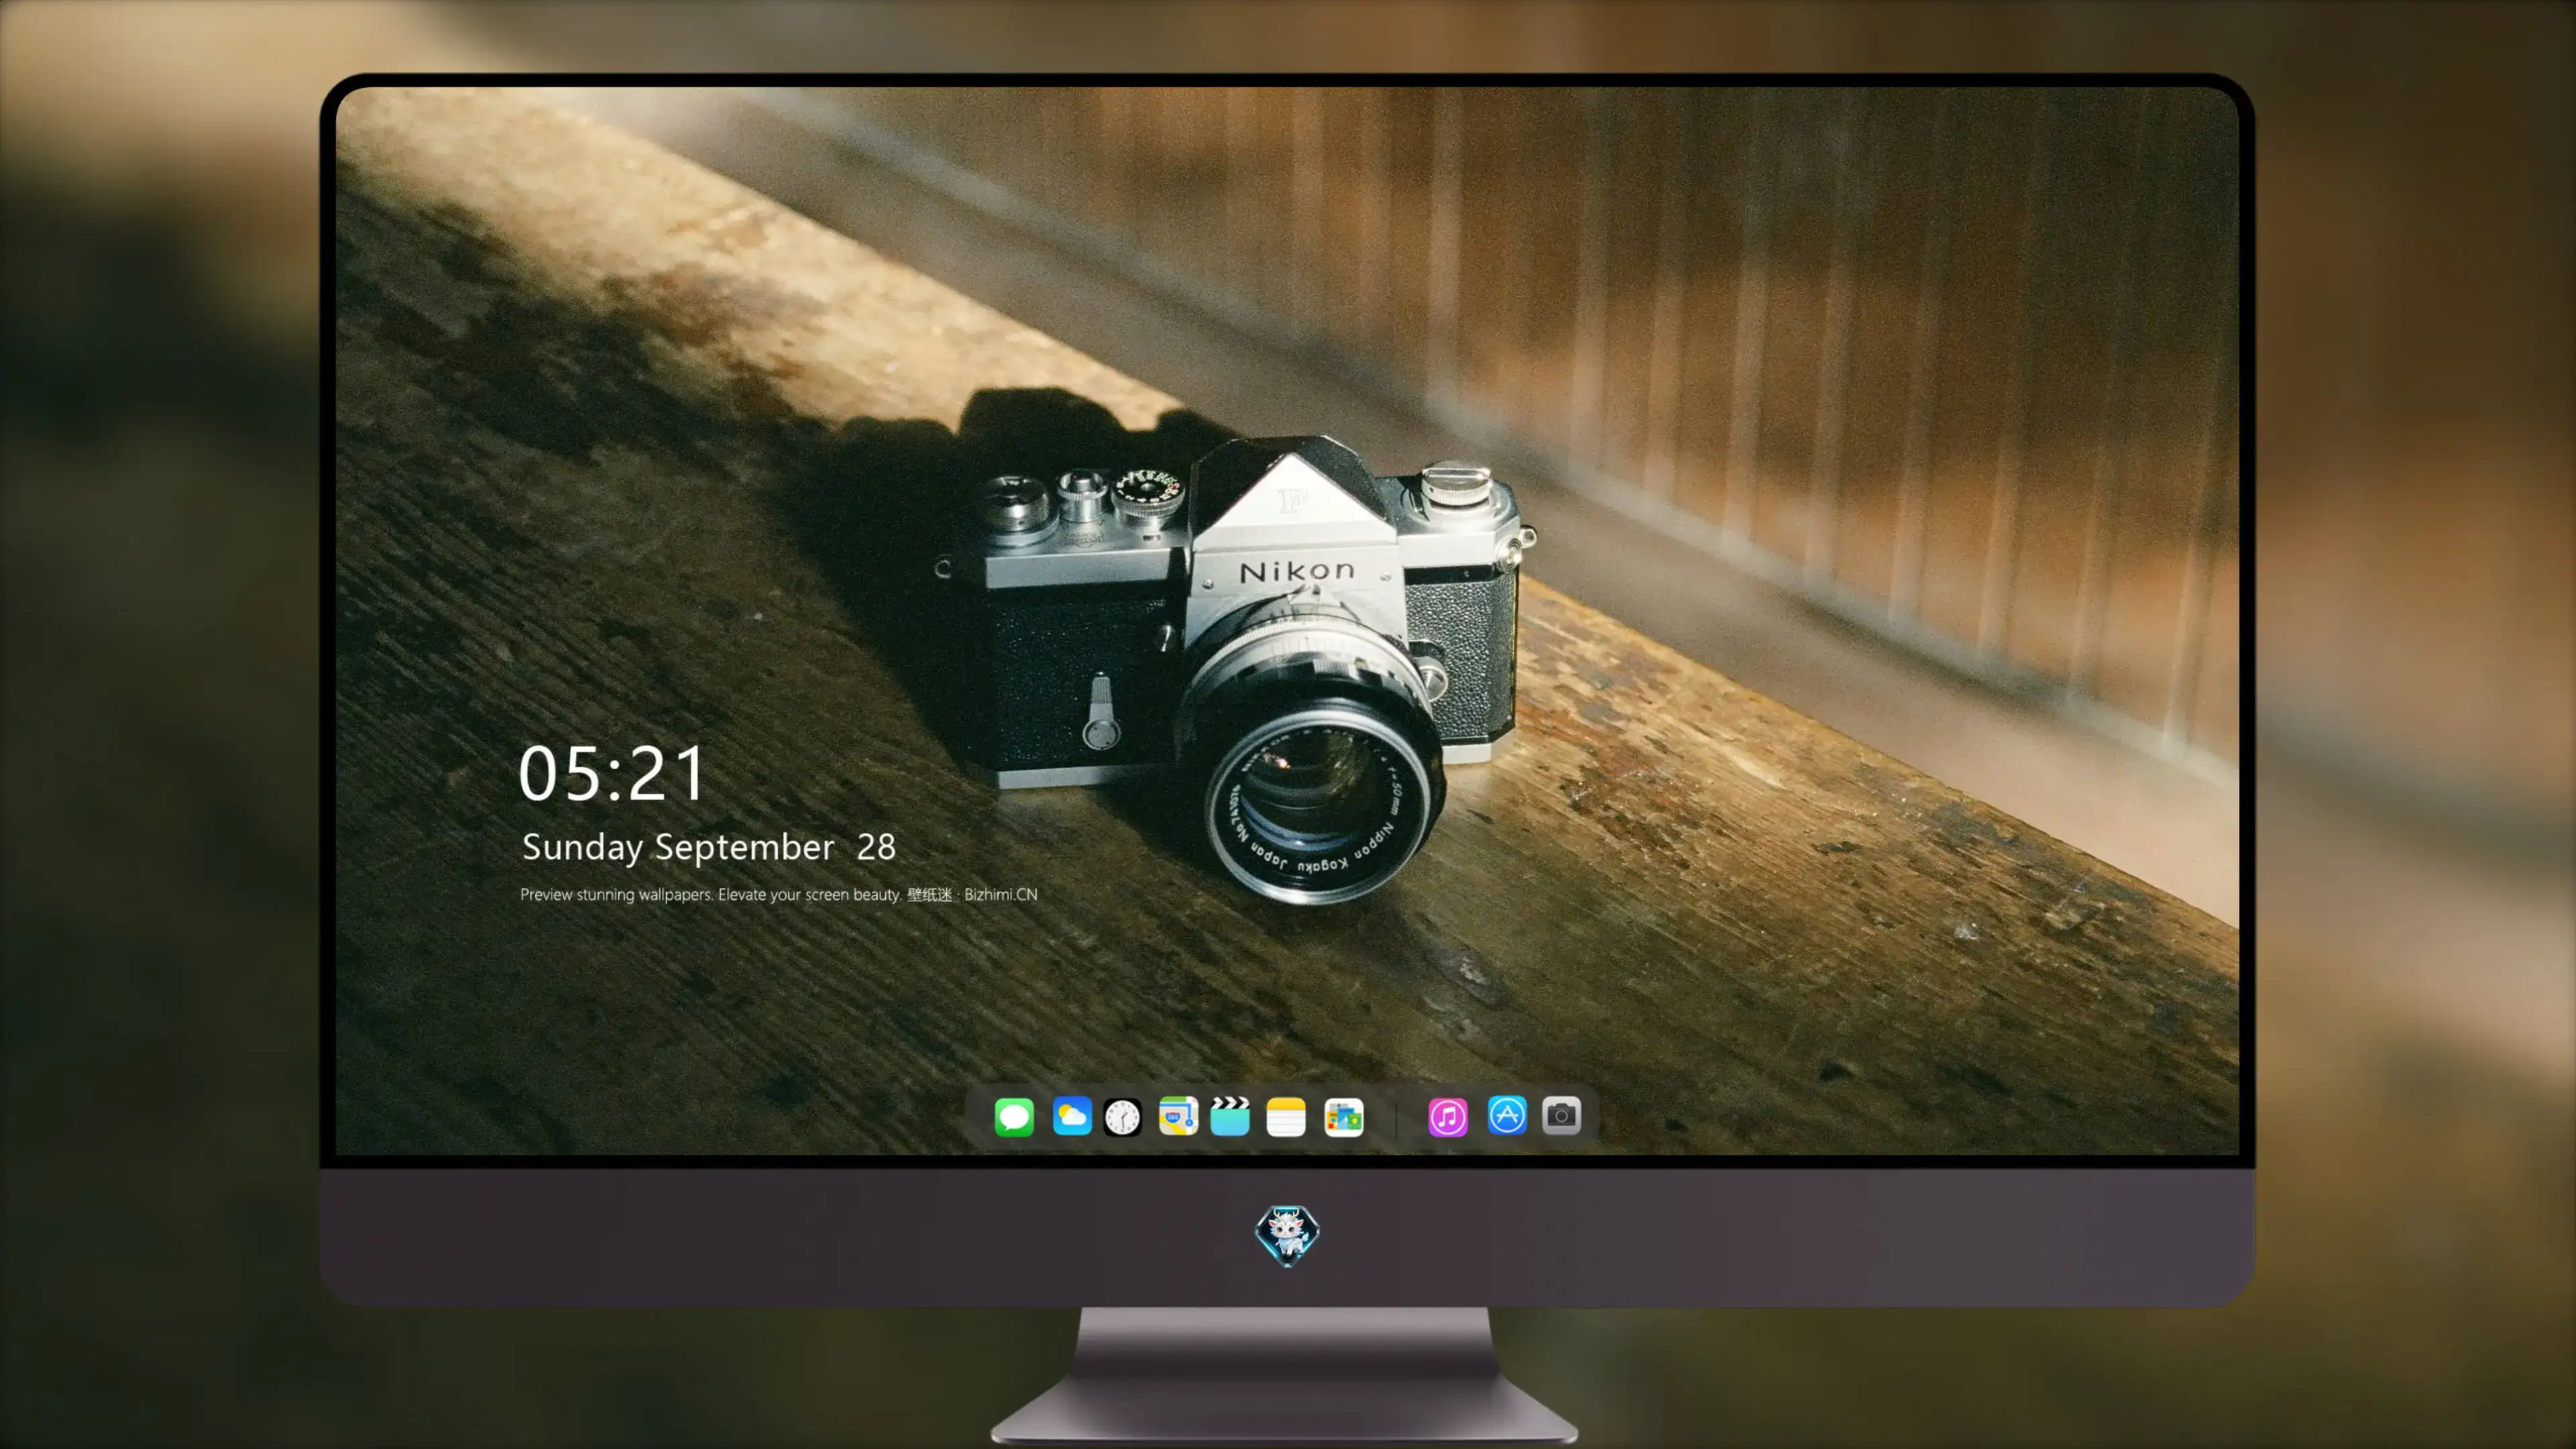Click the date text "Sunday September 28"
The height and width of the screenshot is (1449, 2576).
click(709, 847)
